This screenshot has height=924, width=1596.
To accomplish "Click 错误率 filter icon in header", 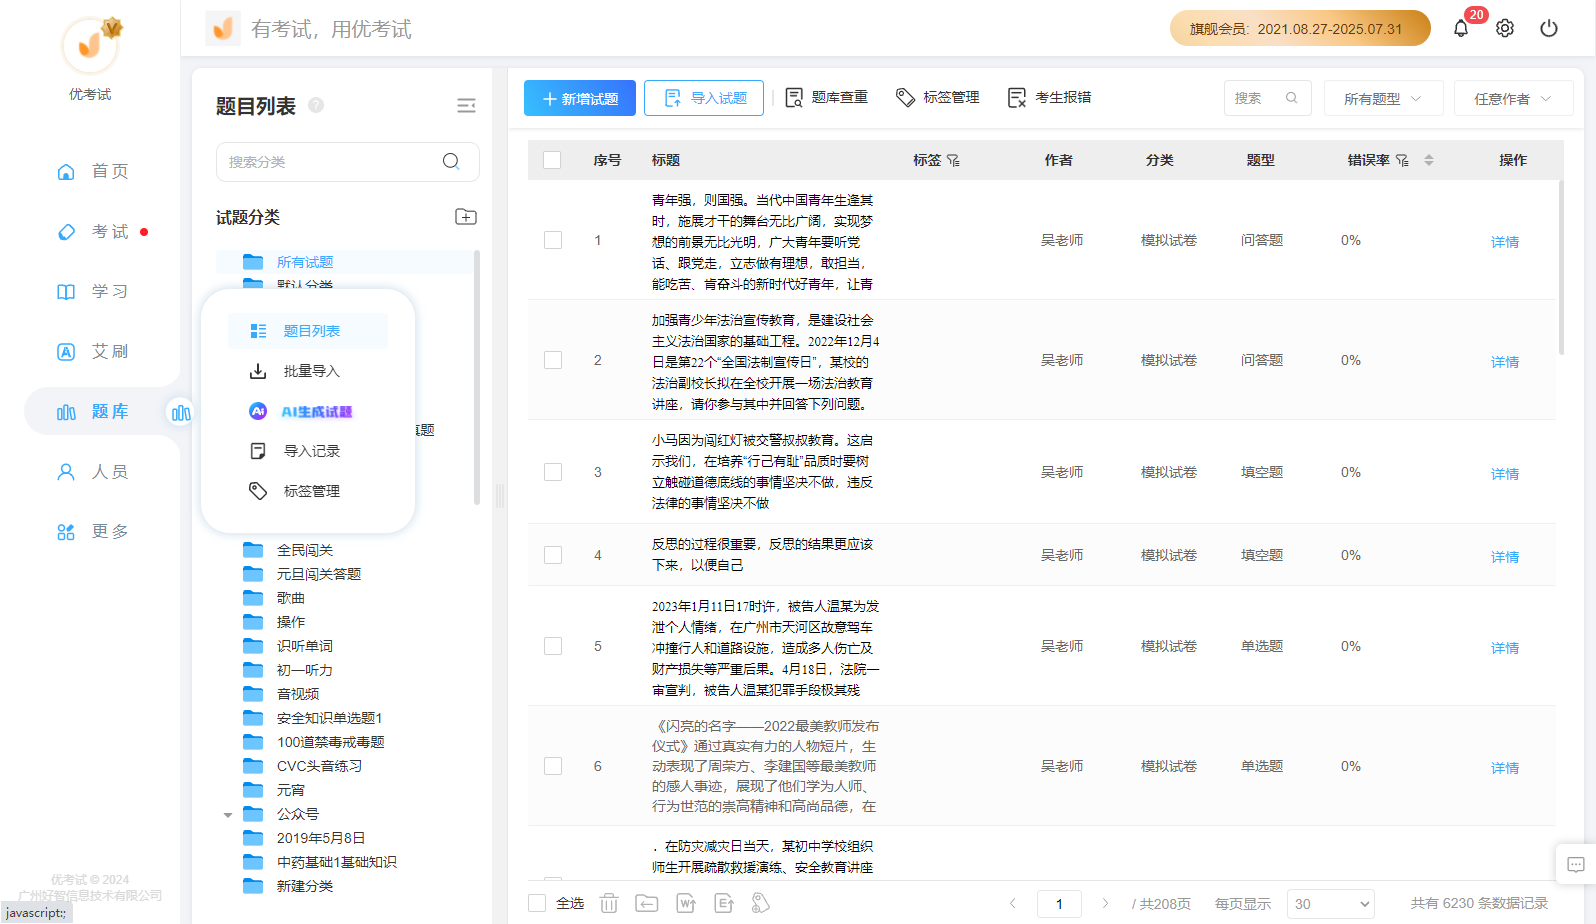I will click(x=1402, y=160).
